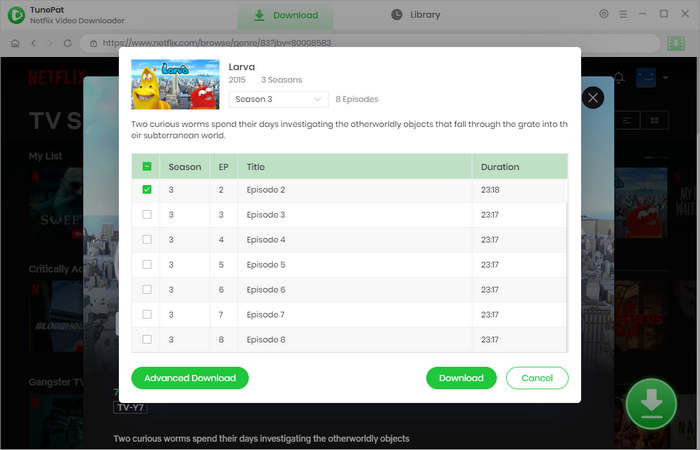This screenshot has width=700, height=450.
Task: Click the green floating download arrow icon
Action: point(651,403)
